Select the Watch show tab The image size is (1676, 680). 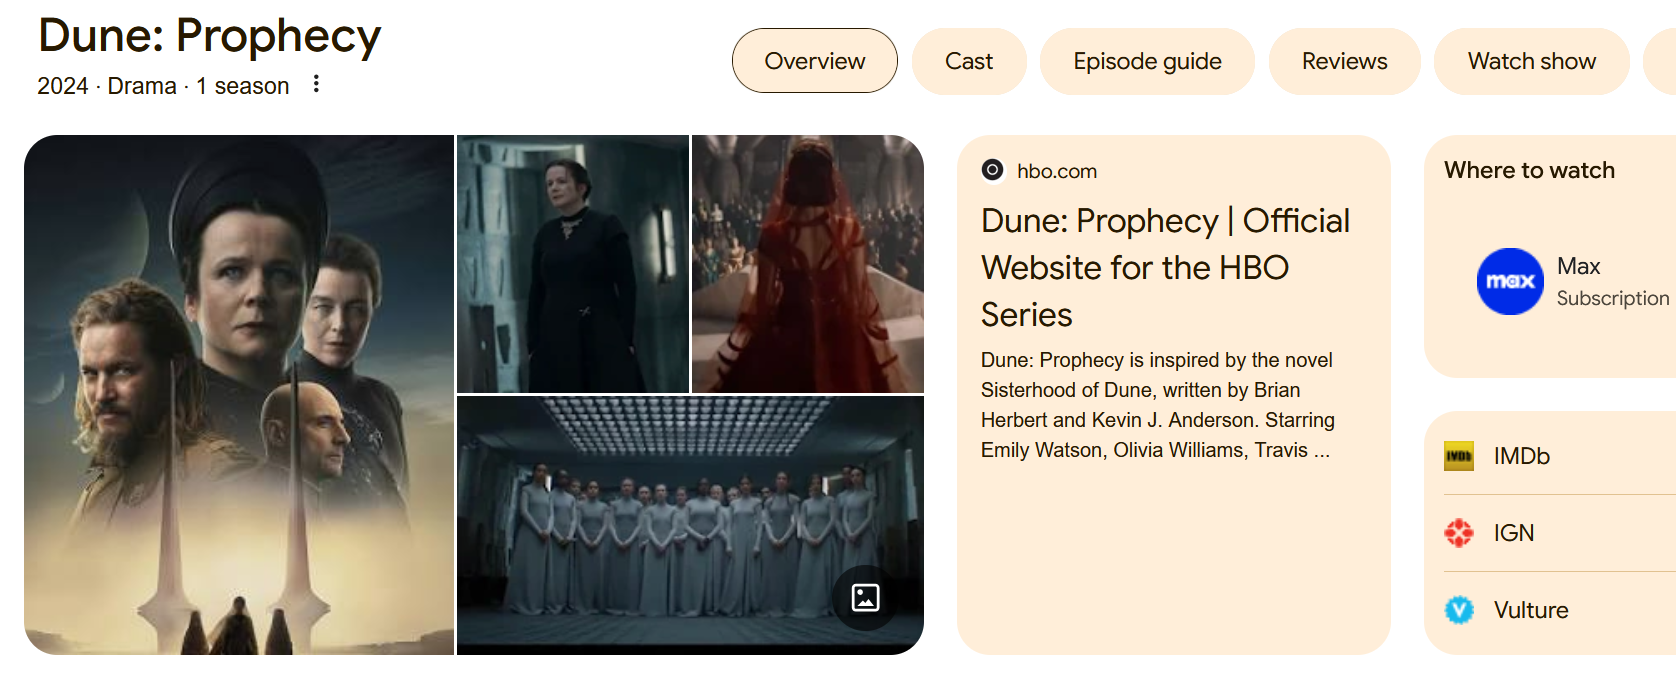(1531, 61)
